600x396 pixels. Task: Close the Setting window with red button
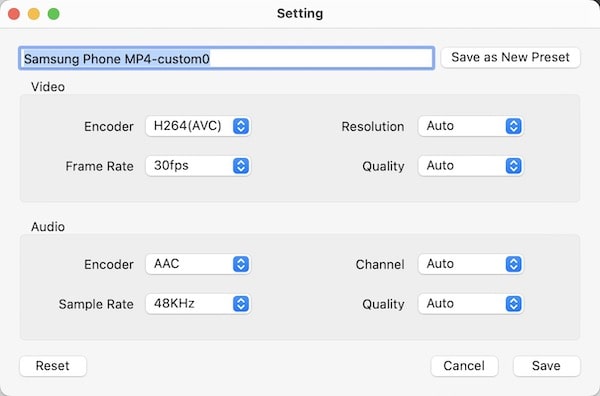pos(14,14)
